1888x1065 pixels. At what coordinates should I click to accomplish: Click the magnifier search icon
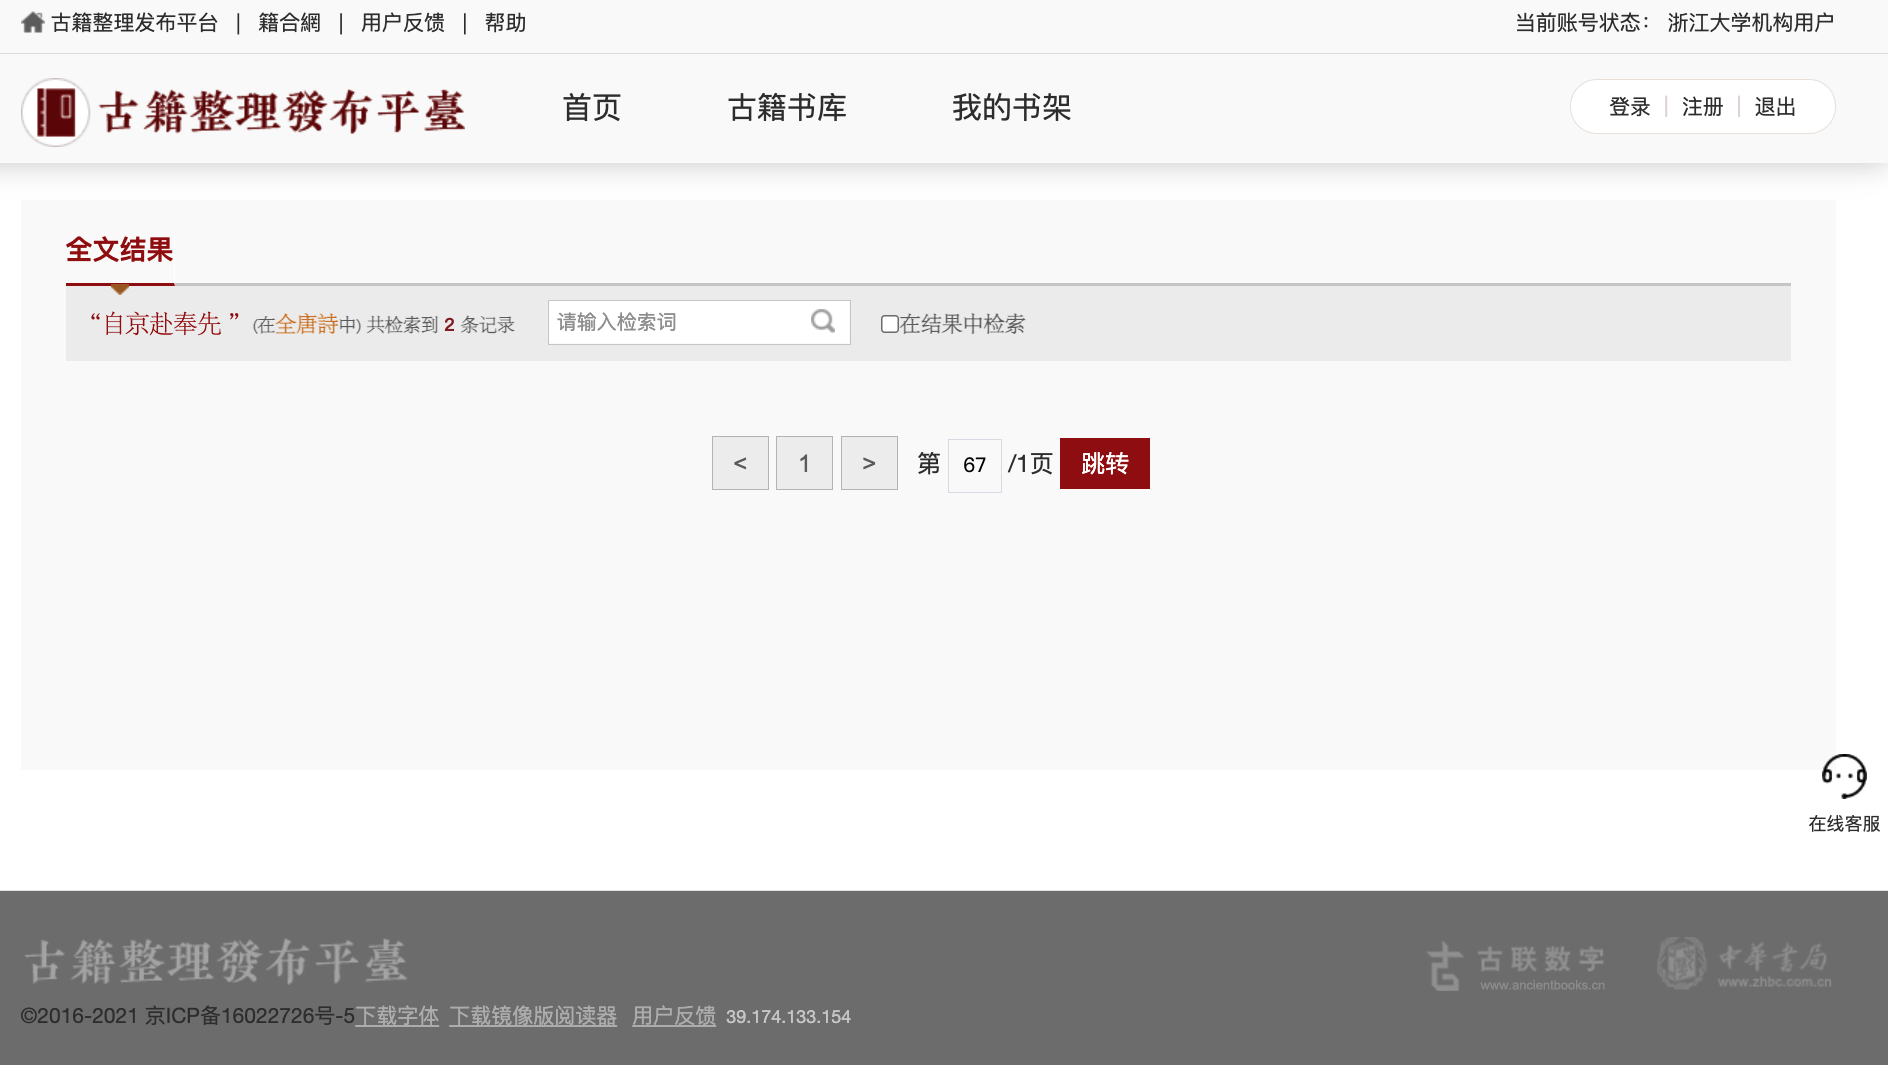tap(822, 321)
